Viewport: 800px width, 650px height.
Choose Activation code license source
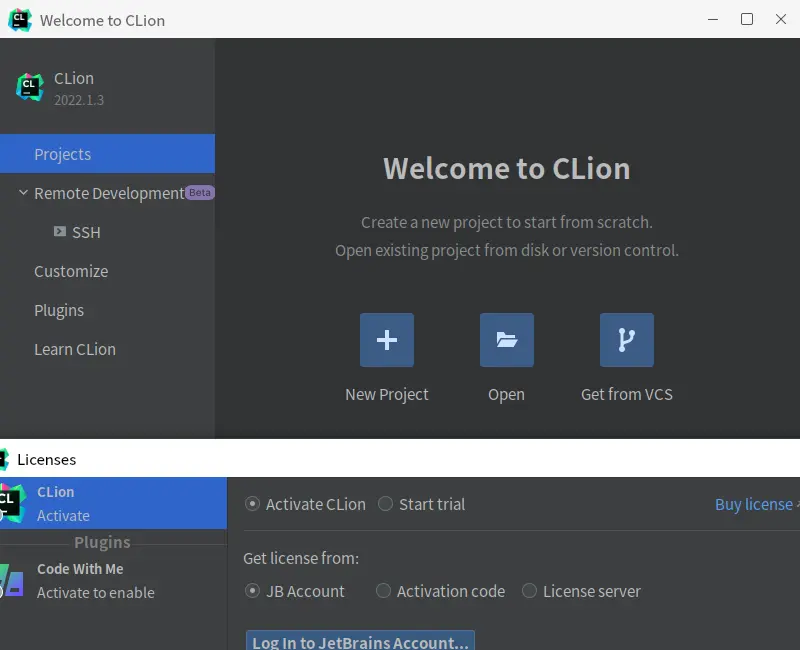click(x=383, y=591)
